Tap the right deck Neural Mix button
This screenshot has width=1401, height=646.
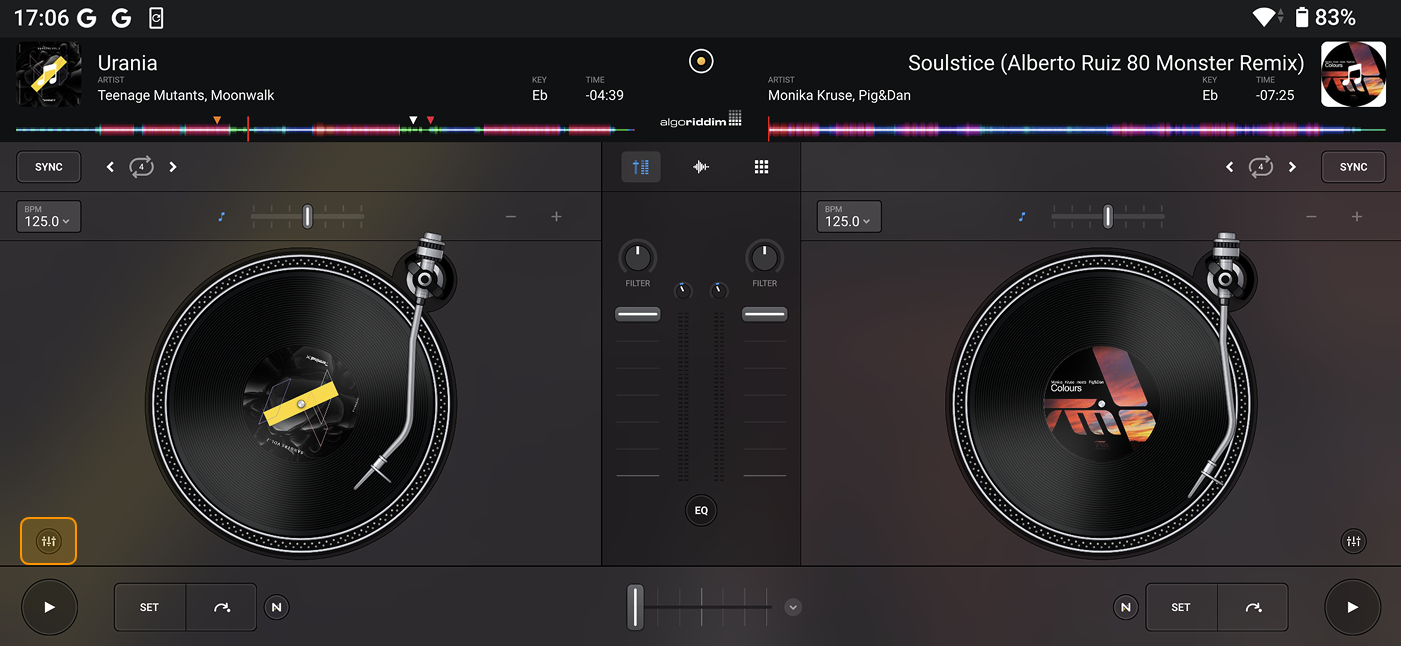pyautogui.click(x=1125, y=607)
